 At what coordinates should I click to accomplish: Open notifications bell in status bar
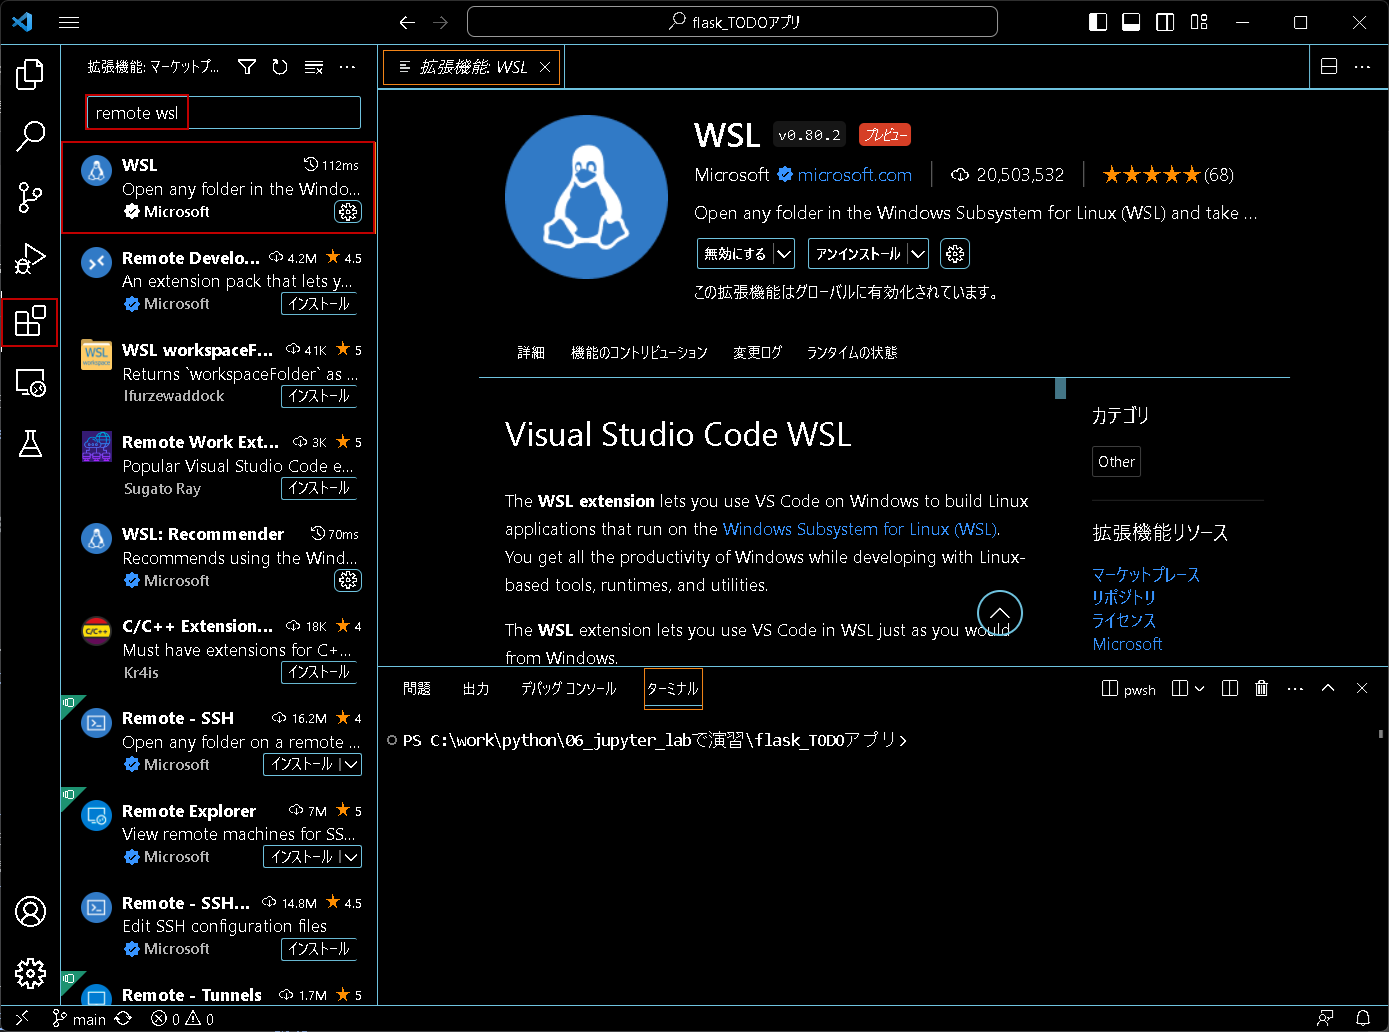[1362, 1018]
